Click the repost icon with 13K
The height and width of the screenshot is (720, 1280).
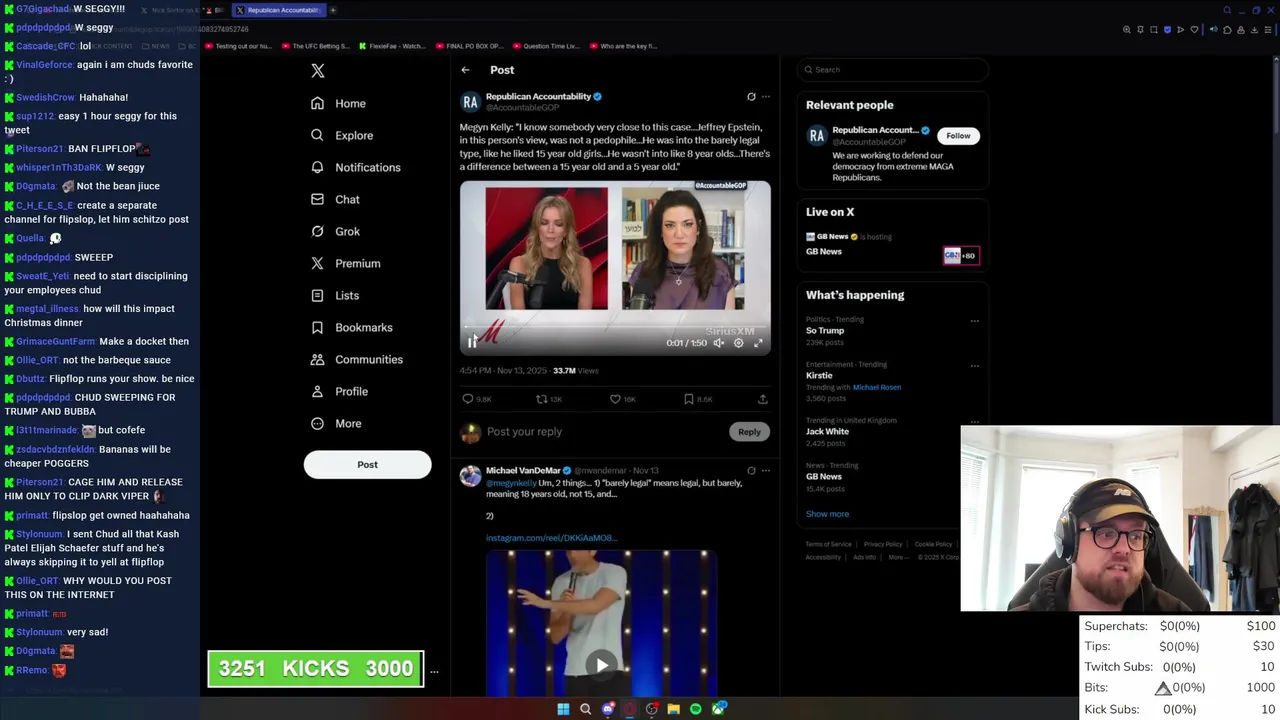pyautogui.click(x=549, y=399)
